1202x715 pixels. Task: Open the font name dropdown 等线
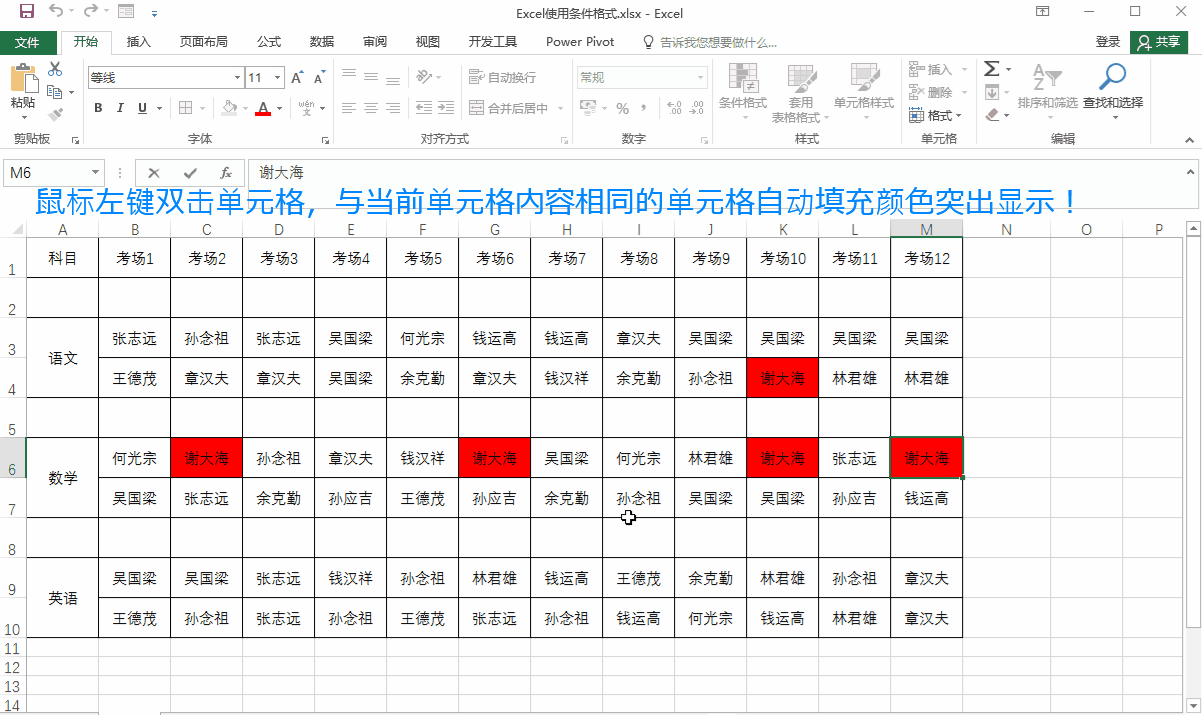pos(237,77)
